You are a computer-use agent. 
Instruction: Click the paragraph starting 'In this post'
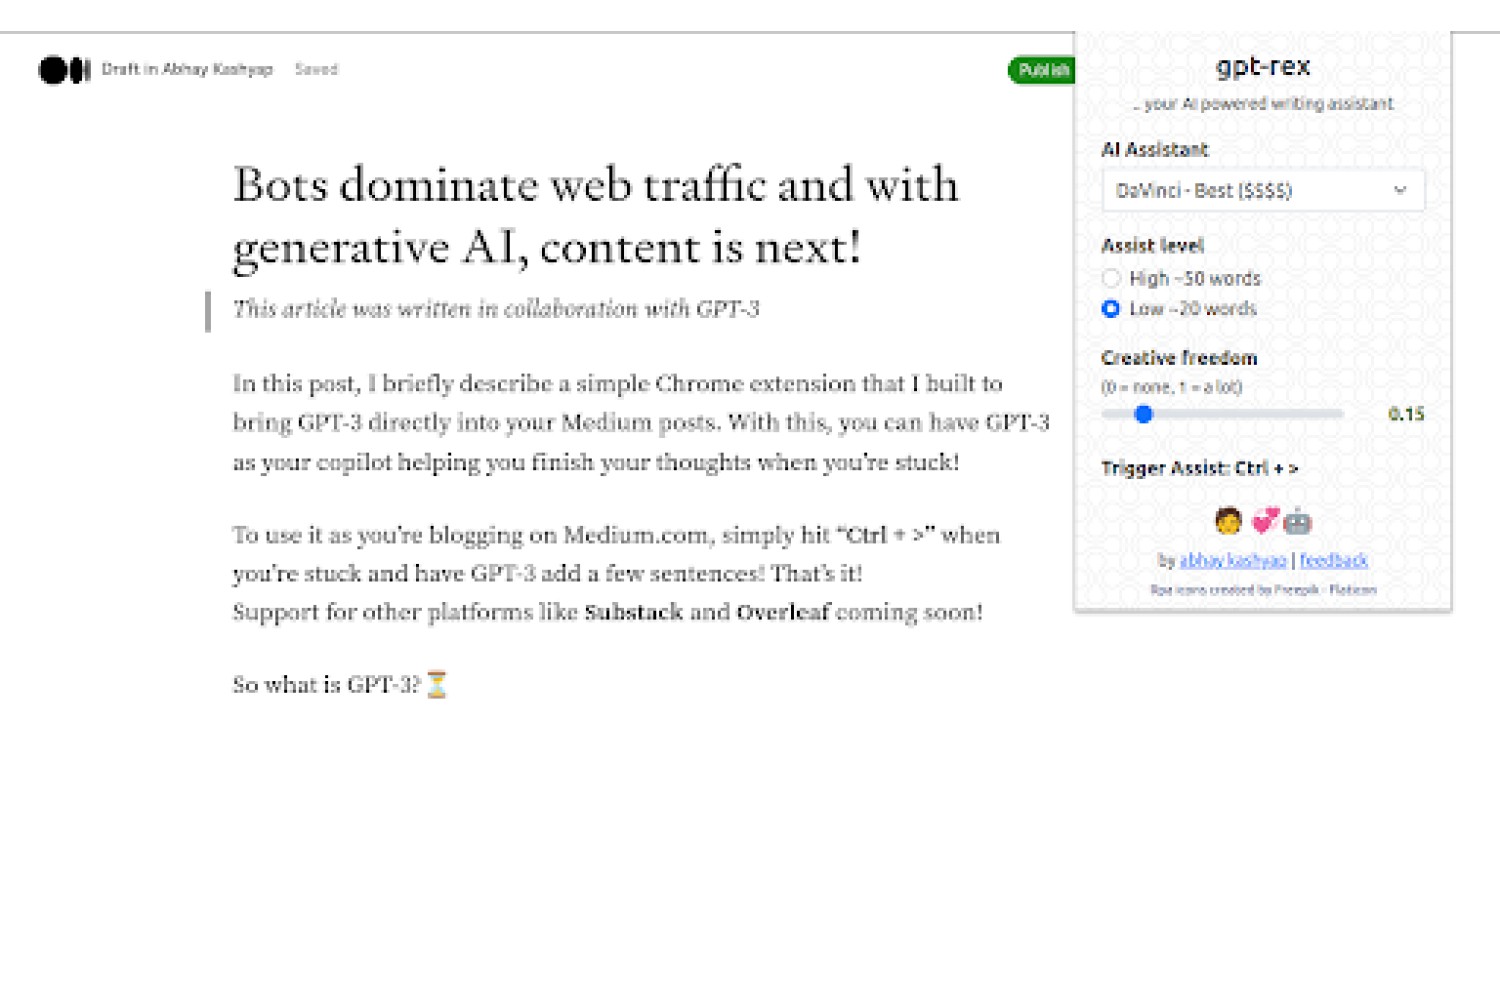(641, 423)
